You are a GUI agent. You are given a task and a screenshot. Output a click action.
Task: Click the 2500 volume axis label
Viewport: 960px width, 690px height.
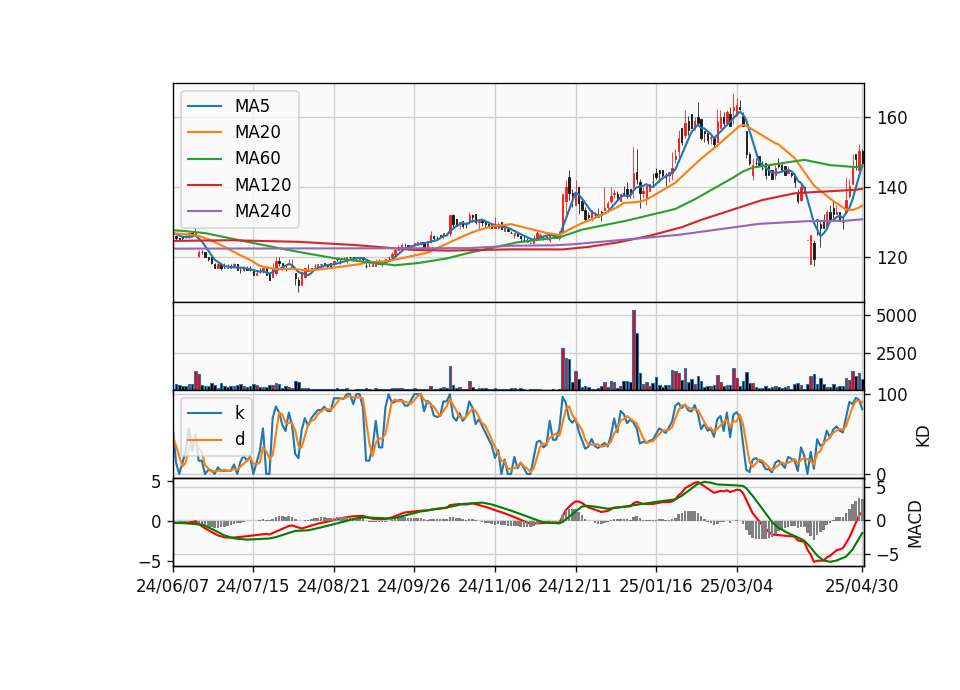897,354
